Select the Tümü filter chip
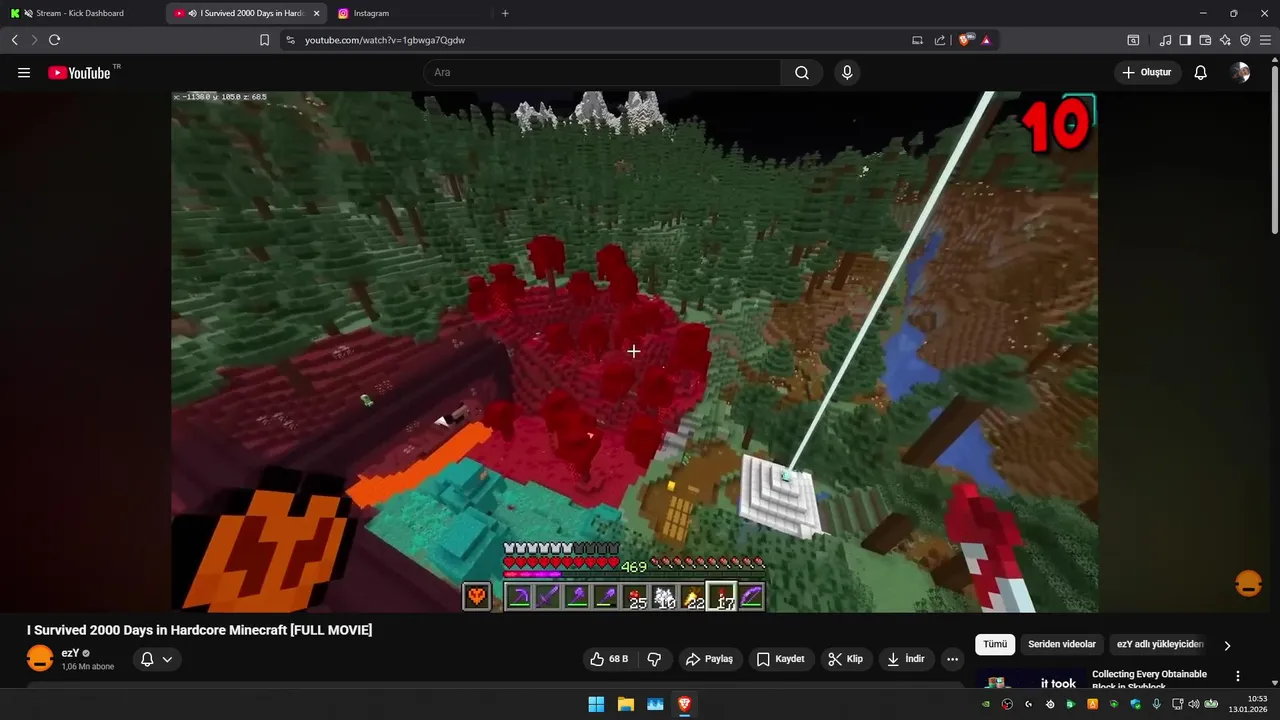Viewport: 1280px width, 720px height. click(x=995, y=645)
